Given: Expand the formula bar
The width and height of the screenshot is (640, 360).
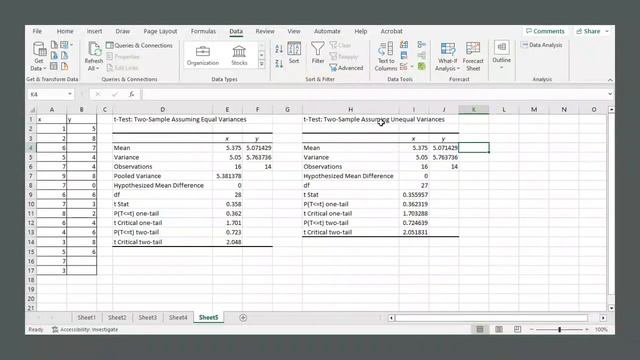Looking at the screenshot, I should pos(610,94).
